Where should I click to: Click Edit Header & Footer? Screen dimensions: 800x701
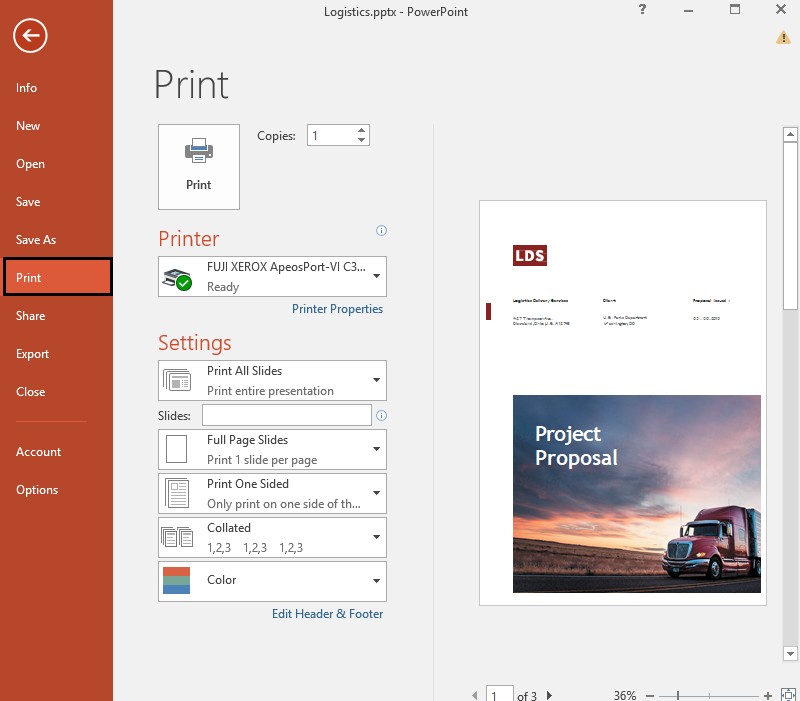point(327,613)
